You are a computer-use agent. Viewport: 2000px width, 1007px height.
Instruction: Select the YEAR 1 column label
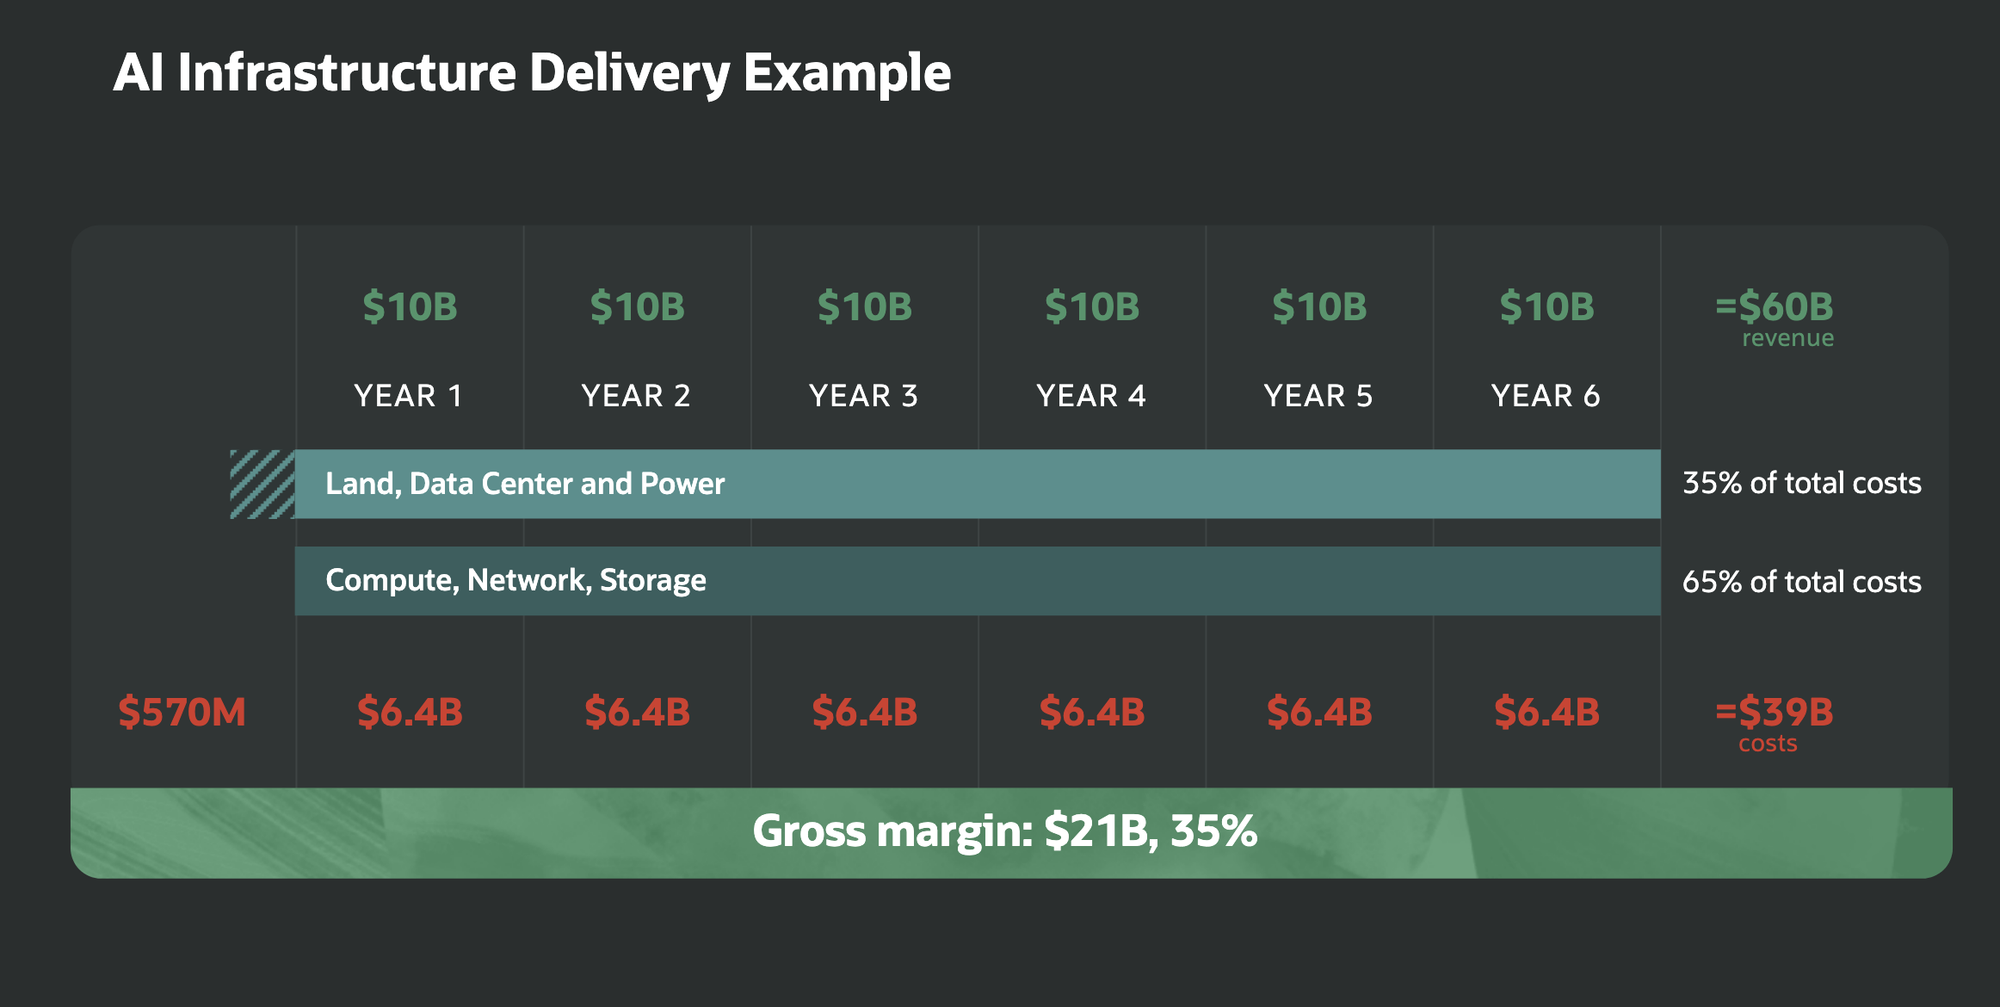click(409, 396)
